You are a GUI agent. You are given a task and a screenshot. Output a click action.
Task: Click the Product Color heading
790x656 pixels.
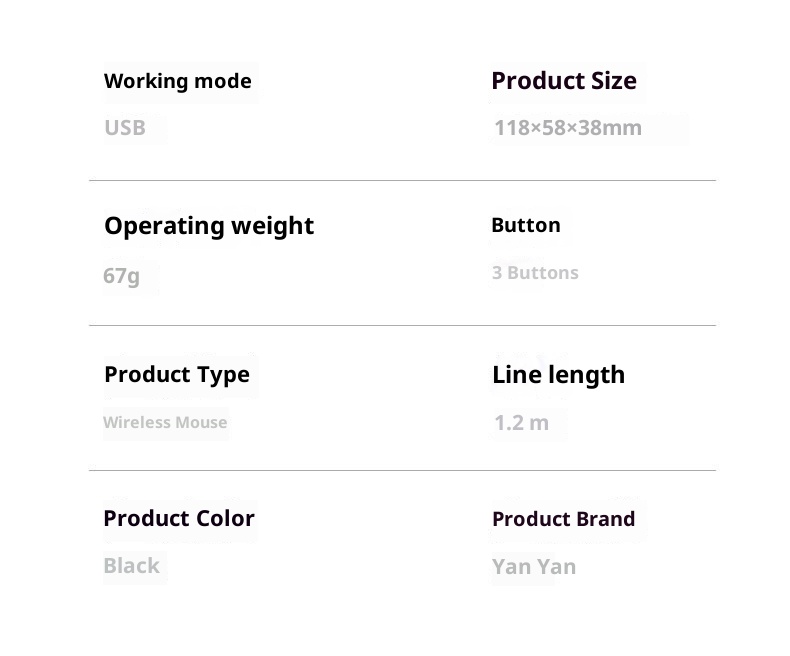coord(179,518)
